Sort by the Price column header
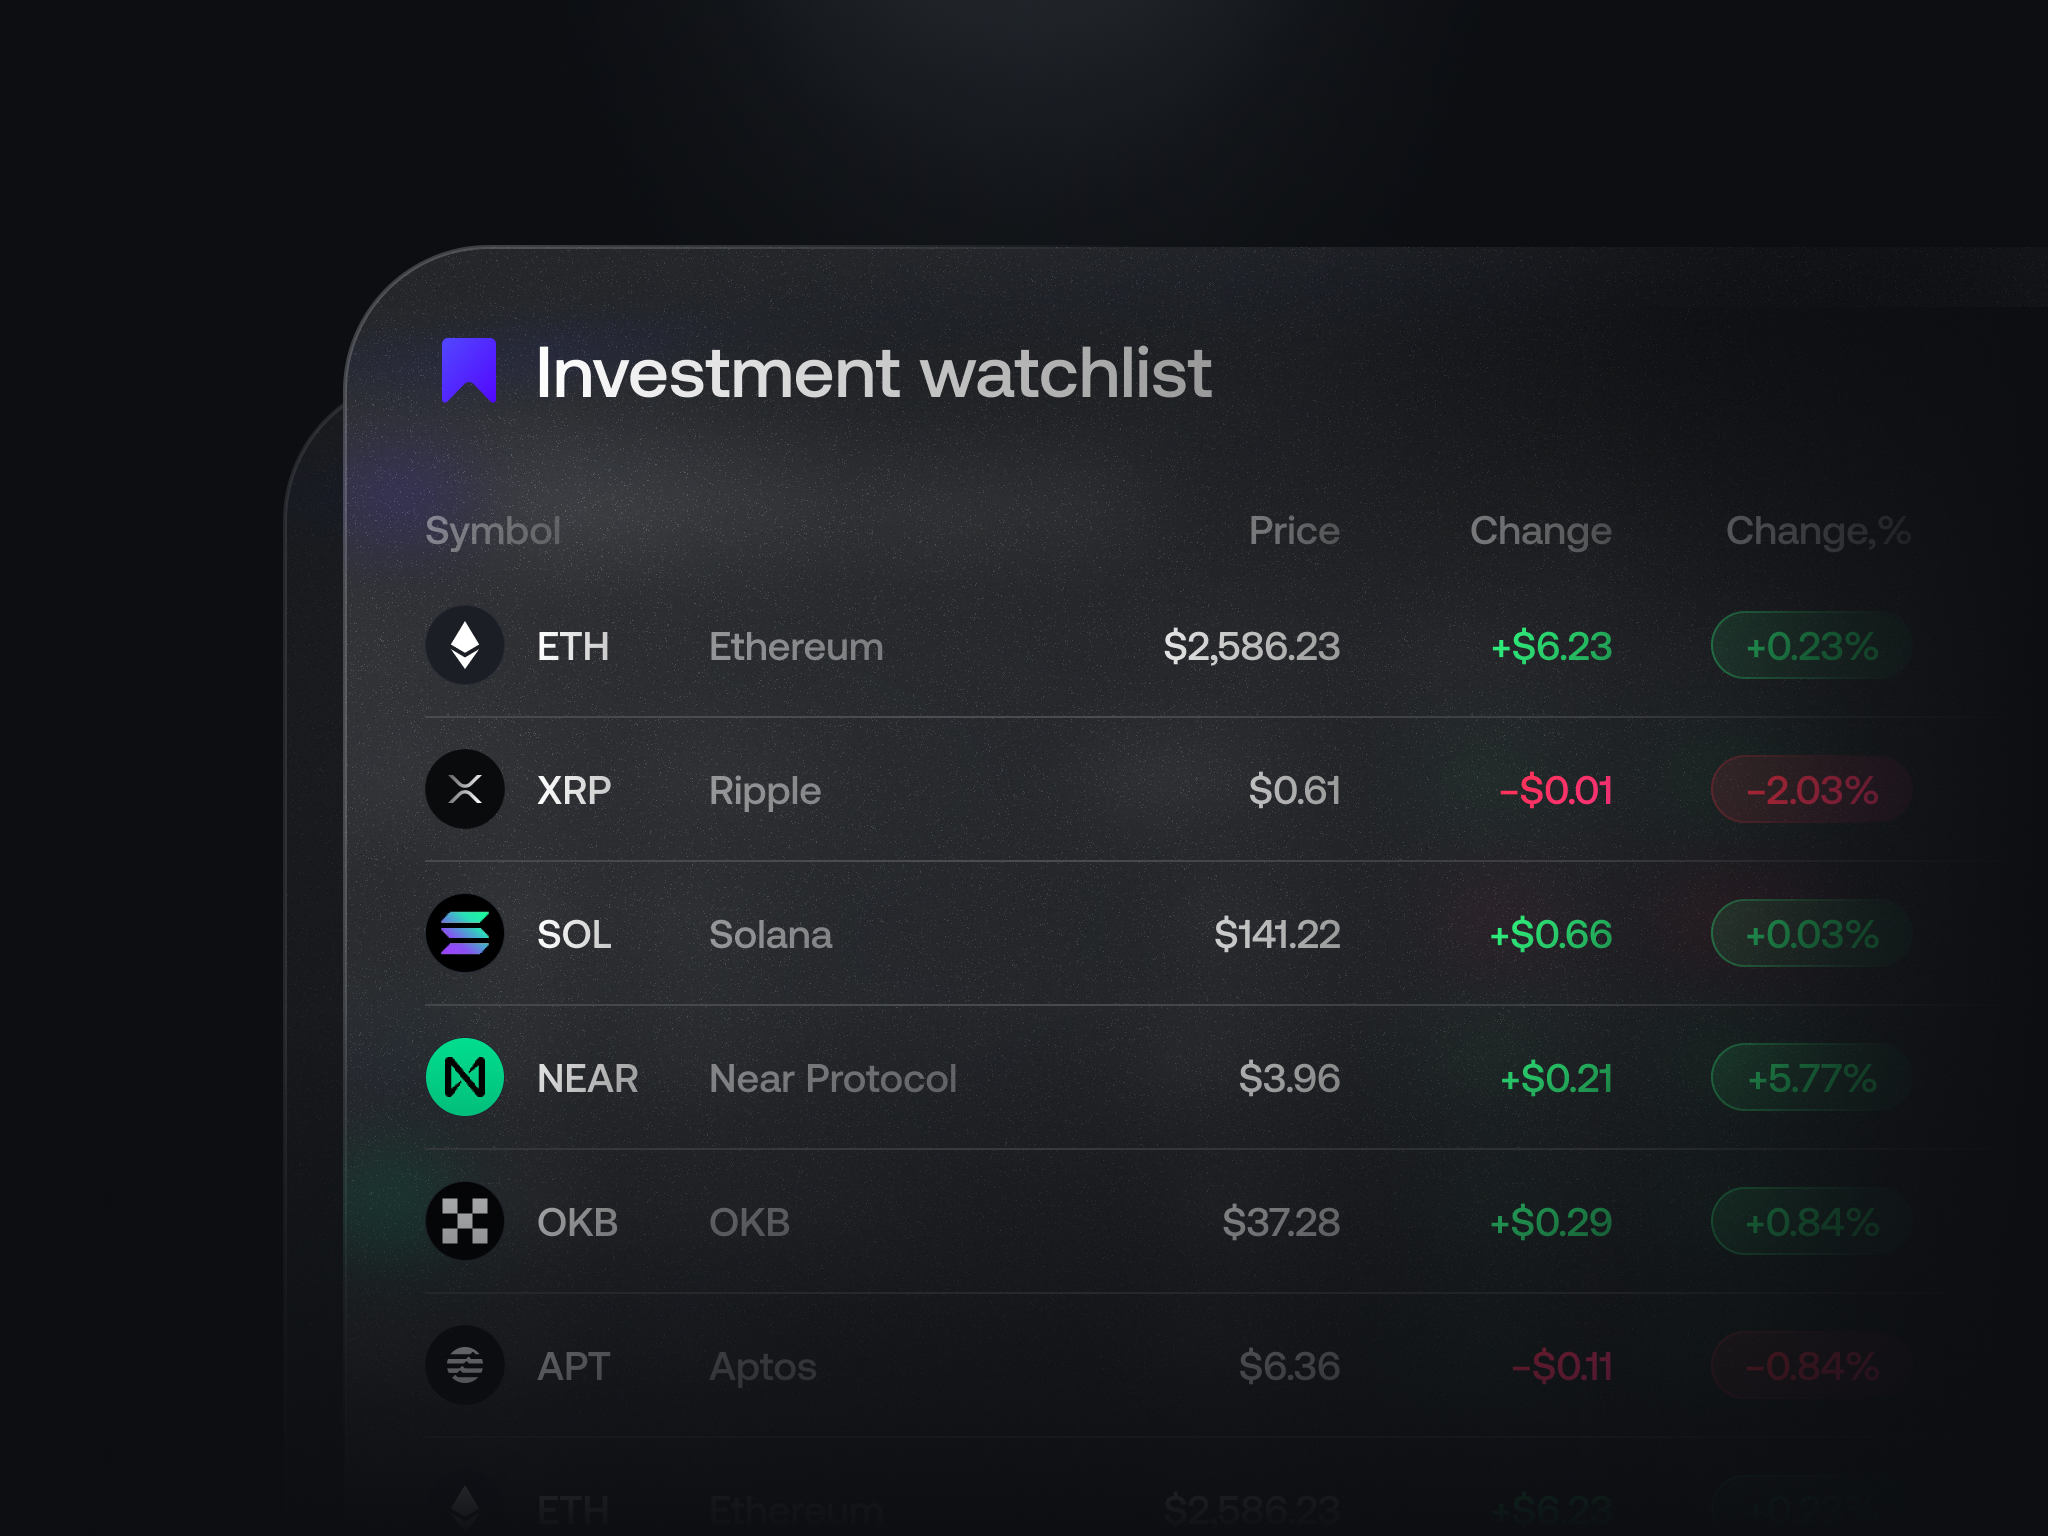2048x1536 pixels. pyautogui.click(x=1293, y=531)
